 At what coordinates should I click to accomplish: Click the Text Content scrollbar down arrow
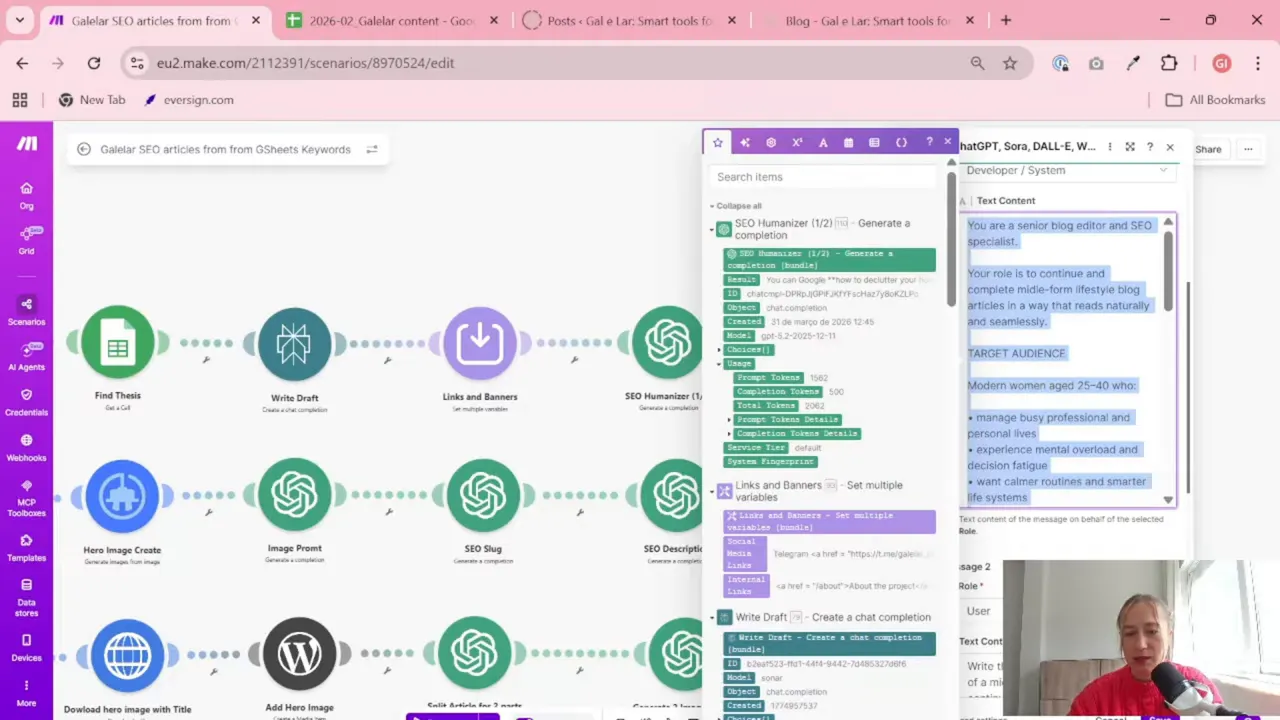1168,499
